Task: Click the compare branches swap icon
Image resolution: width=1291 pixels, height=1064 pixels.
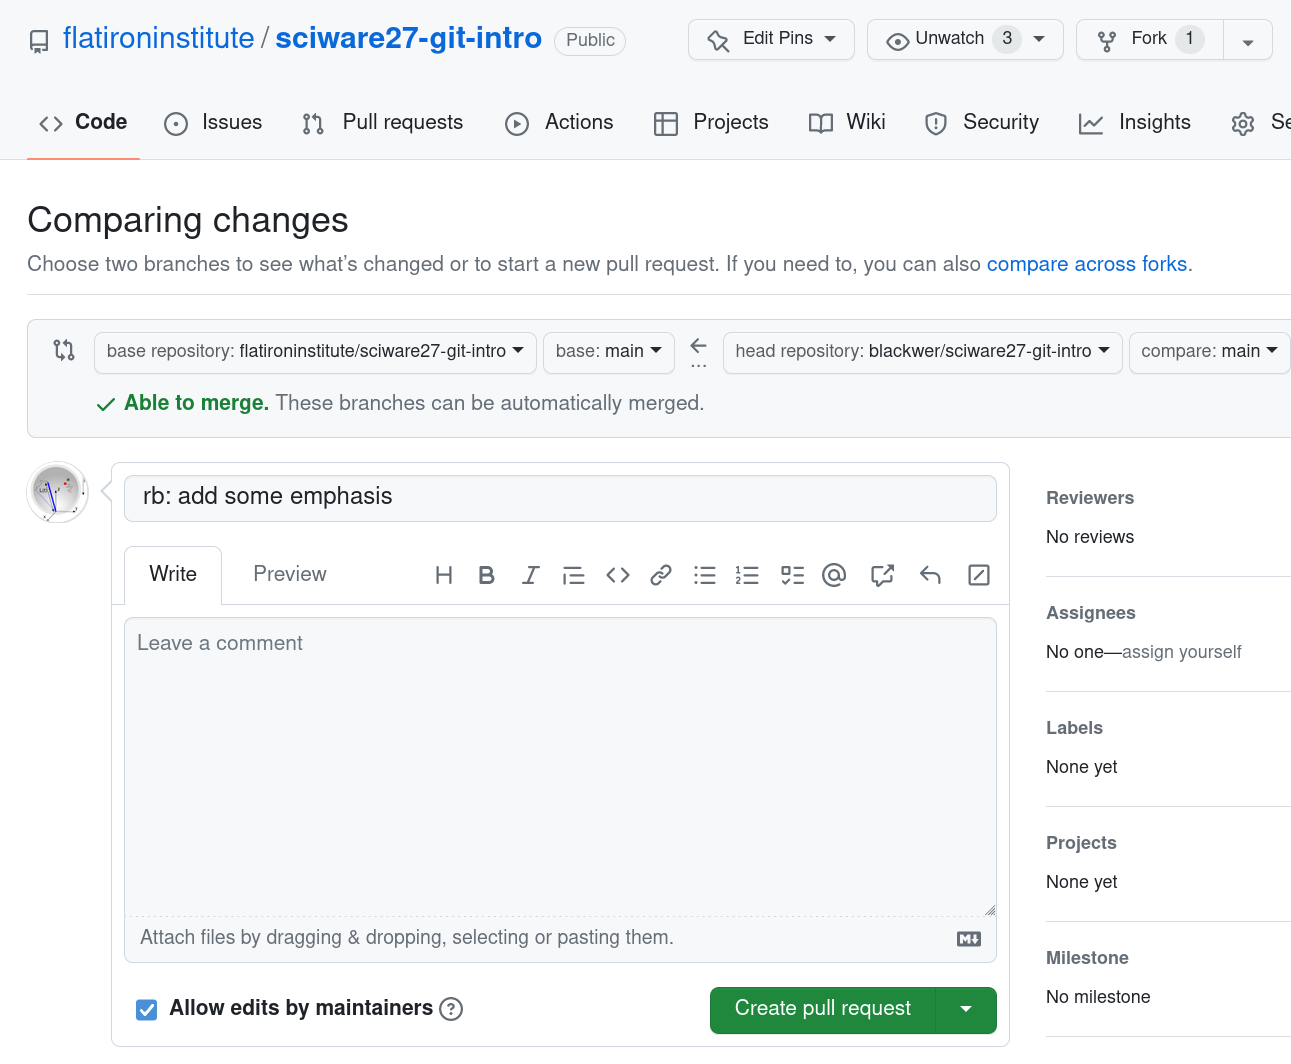Action: pos(64,350)
